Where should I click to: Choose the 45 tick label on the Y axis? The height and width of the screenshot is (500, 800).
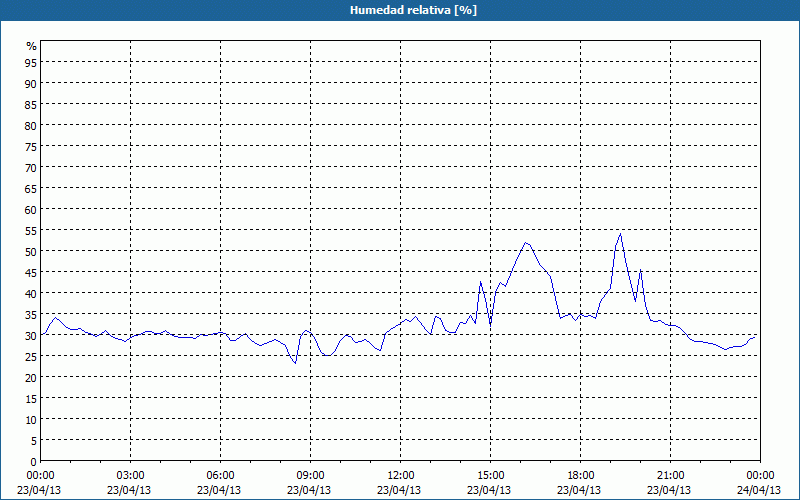tap(31, 272)
